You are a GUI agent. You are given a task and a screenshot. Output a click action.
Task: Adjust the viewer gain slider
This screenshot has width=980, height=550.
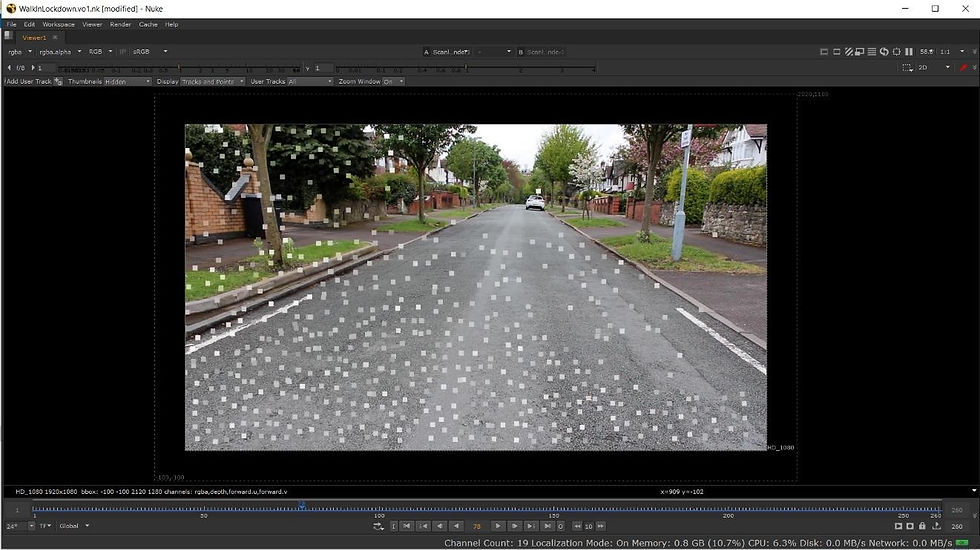(178, 68)
